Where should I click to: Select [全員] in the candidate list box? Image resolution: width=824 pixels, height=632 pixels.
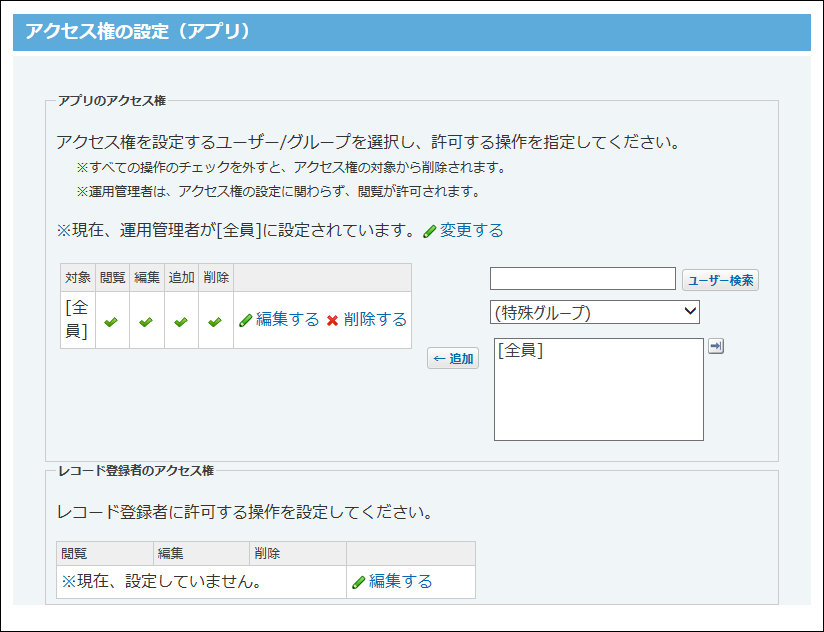(x=520, y=350)
